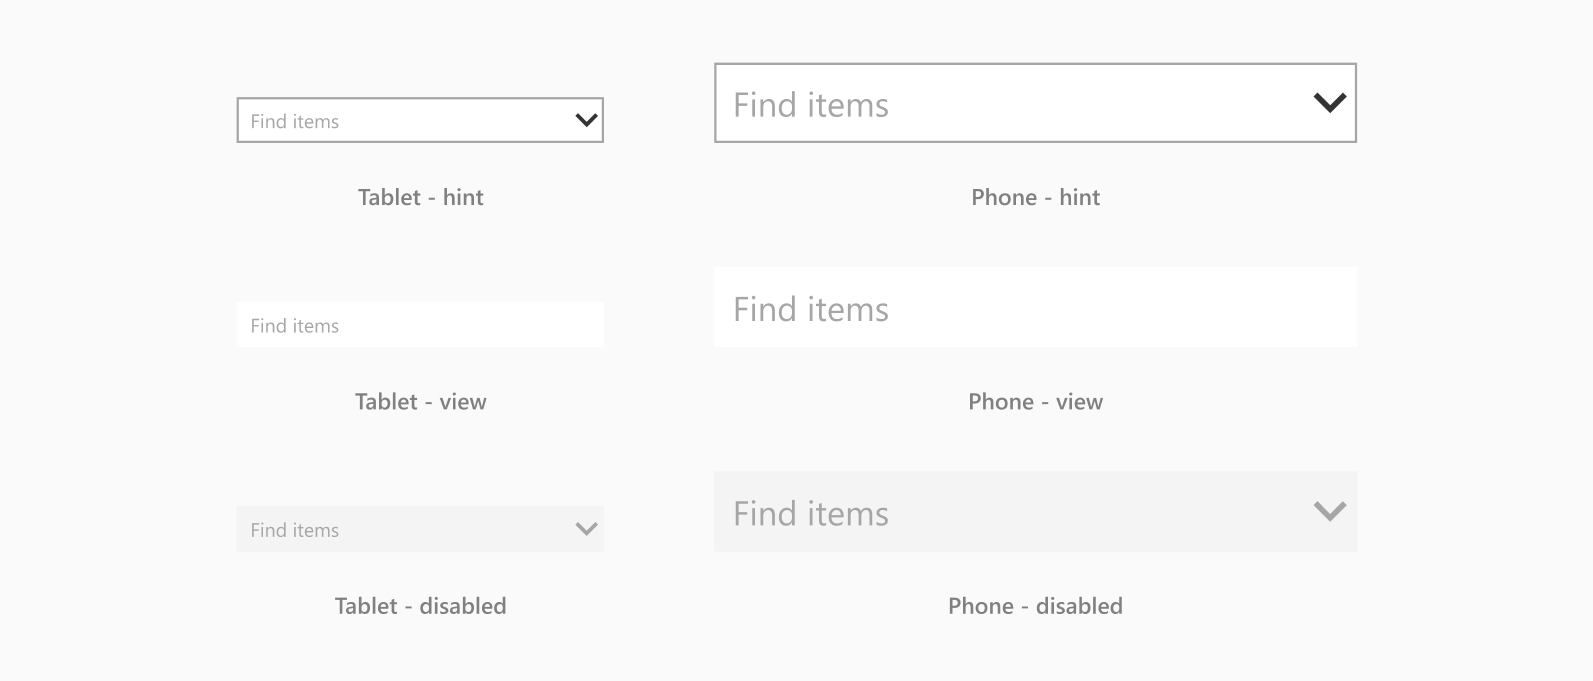The image size is (1593, 681).
Task: Click the 'Phone - disabled' caption
Action: tap(1035, 606)
